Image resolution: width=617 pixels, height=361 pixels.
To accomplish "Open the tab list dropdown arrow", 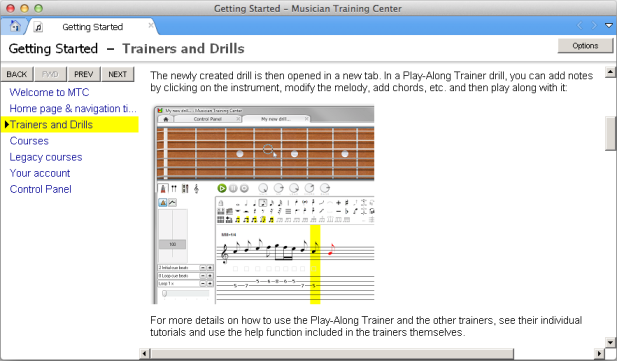I will pos(609,26).
